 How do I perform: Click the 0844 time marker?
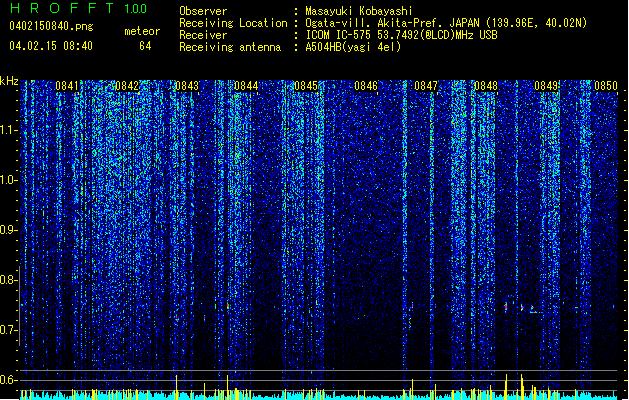246,86
